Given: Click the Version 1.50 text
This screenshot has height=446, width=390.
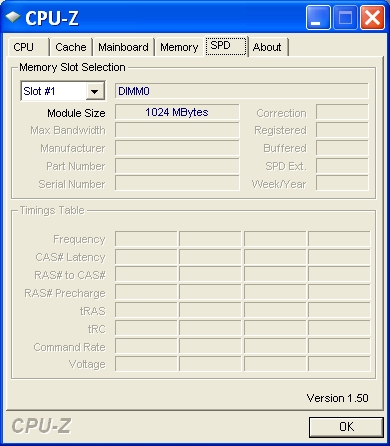Looking at the screenshot, I should [338, 398].
